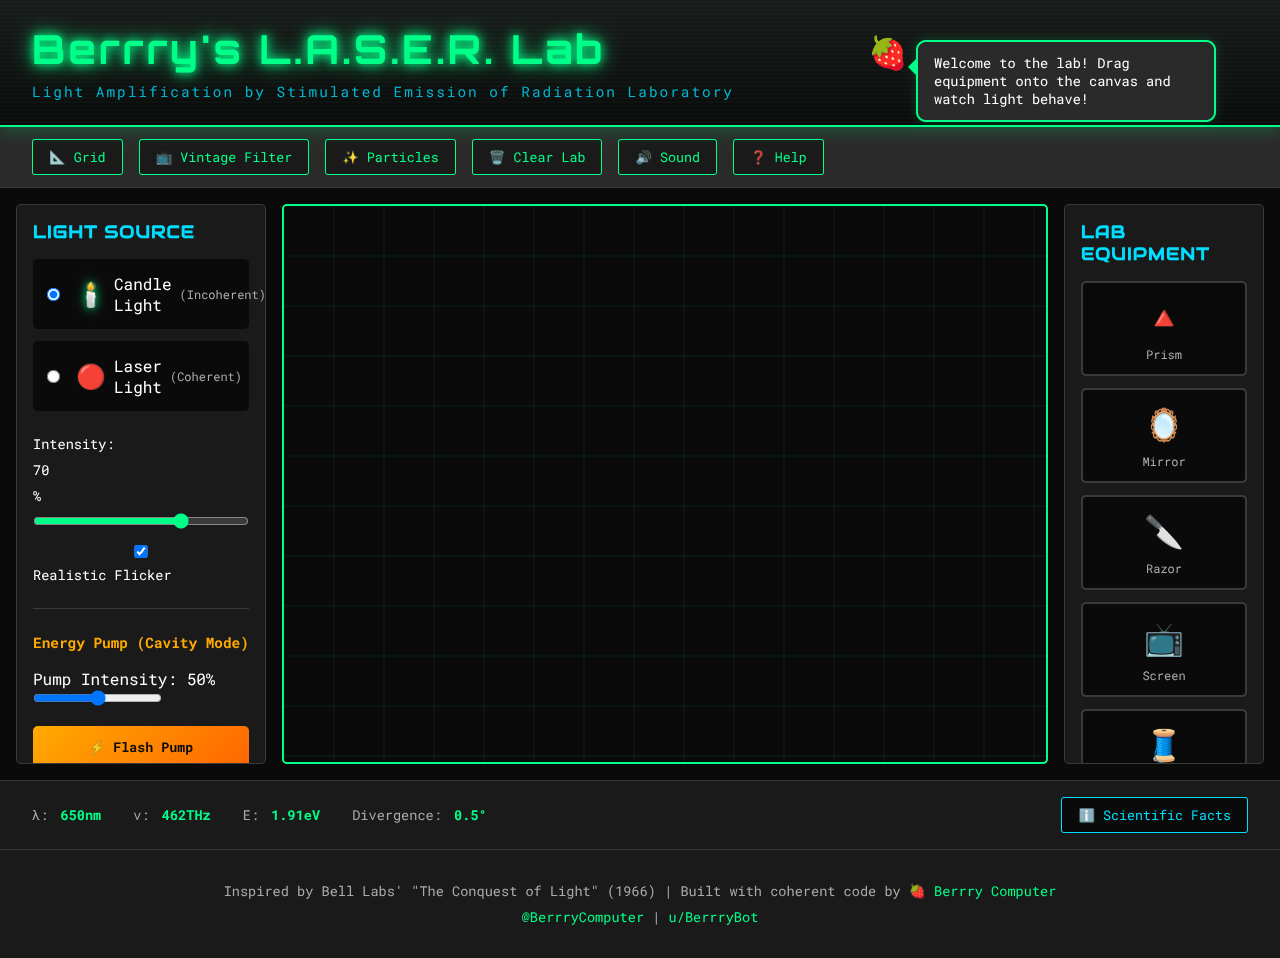Enable Laser Light coherent source
The height and width of the screenshot is (958, 1280).
[53, 376]
